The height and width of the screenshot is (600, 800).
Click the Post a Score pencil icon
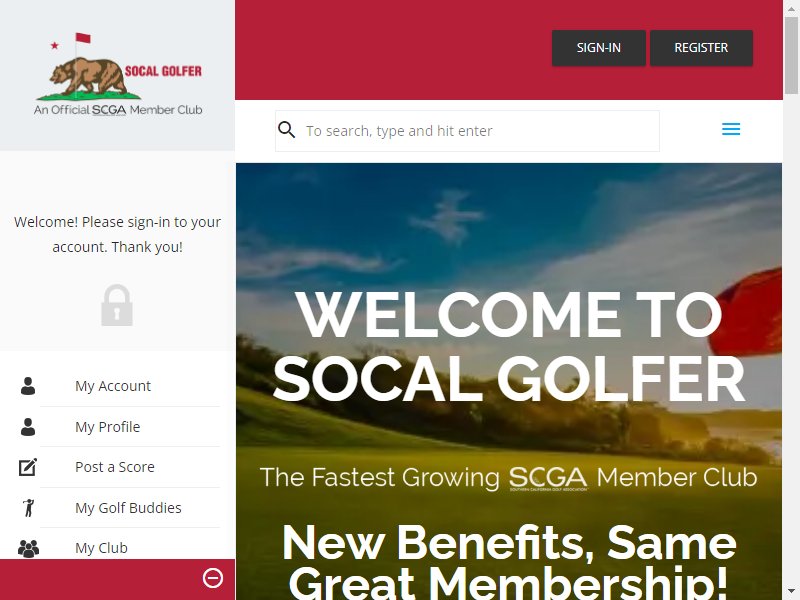coord(28,467)
